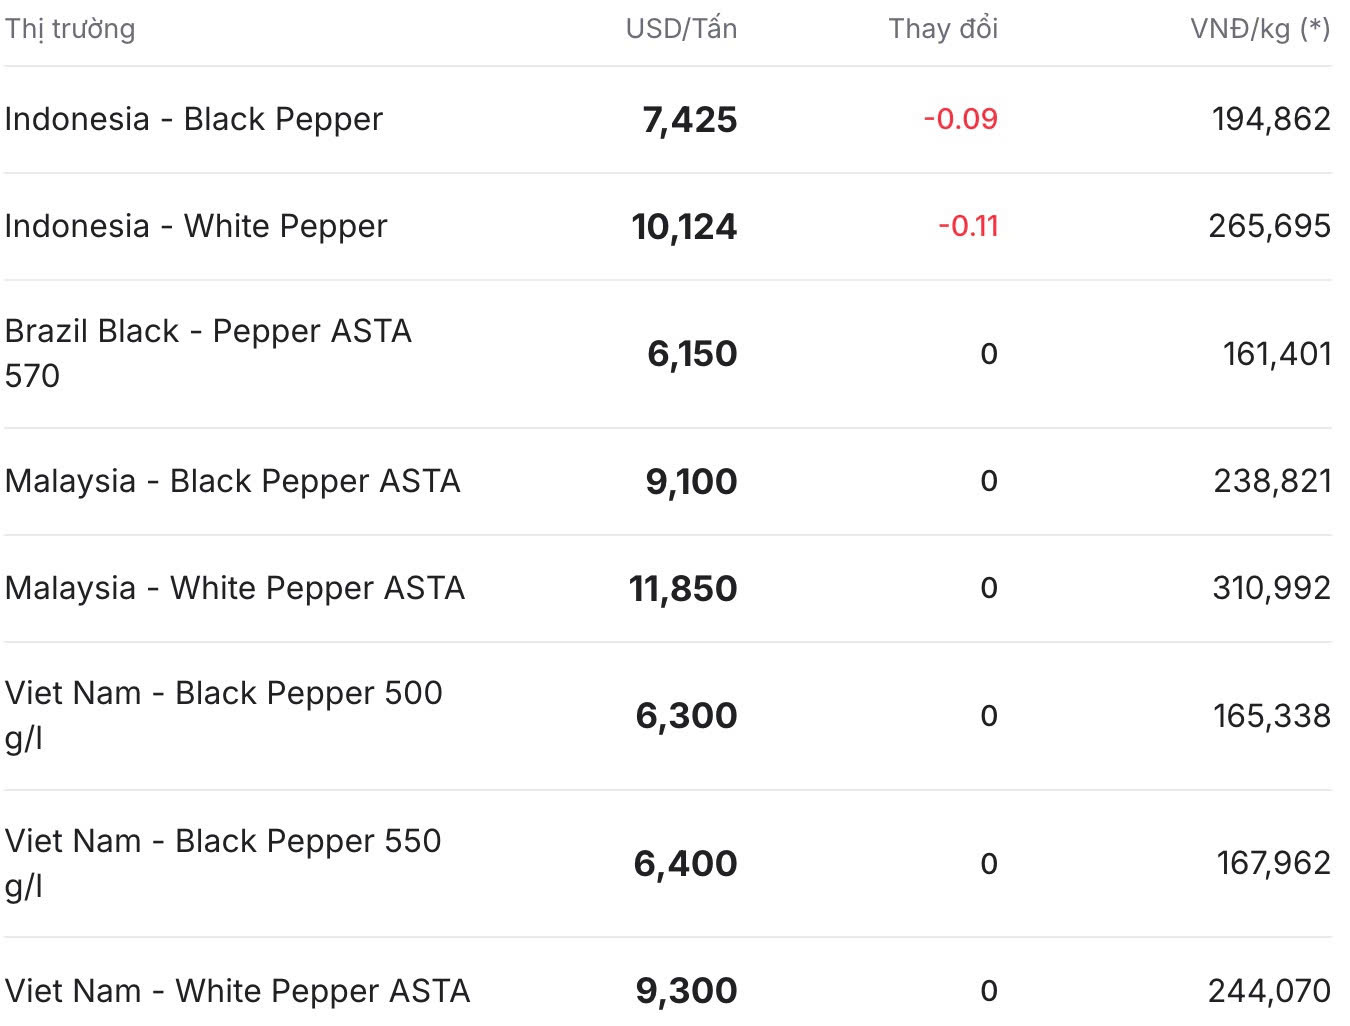The image size is (1350, 1026).
Task: Click the 7,425 USD price value
Action: point(690,120)
